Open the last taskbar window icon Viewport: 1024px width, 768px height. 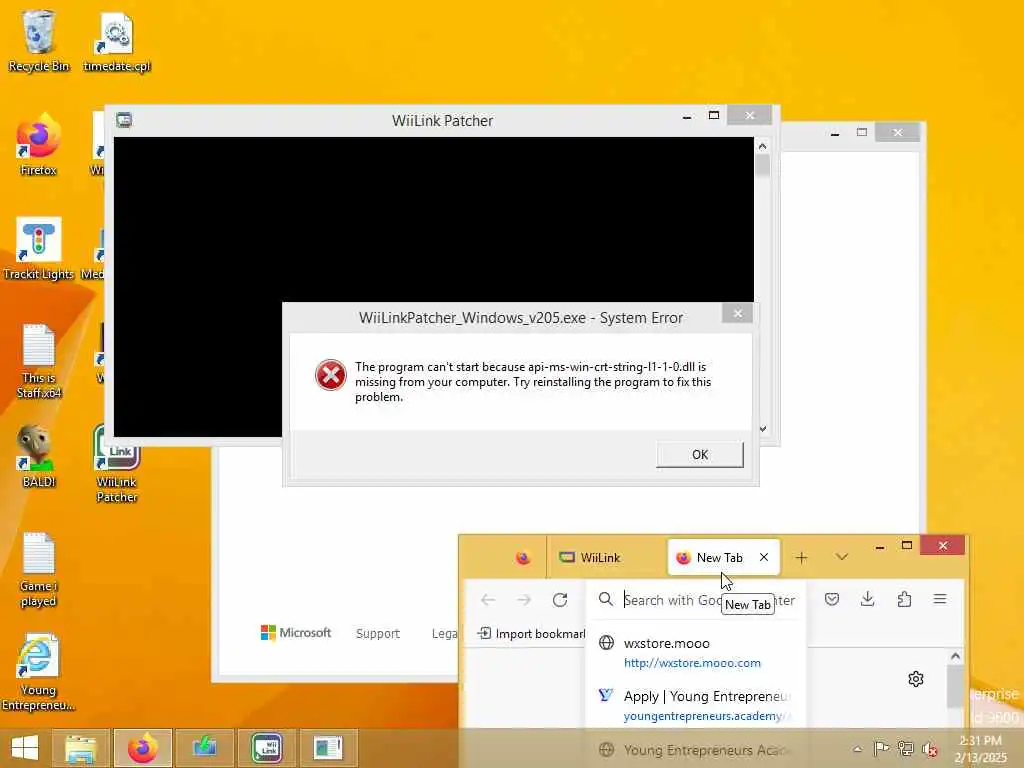[328, 748]
